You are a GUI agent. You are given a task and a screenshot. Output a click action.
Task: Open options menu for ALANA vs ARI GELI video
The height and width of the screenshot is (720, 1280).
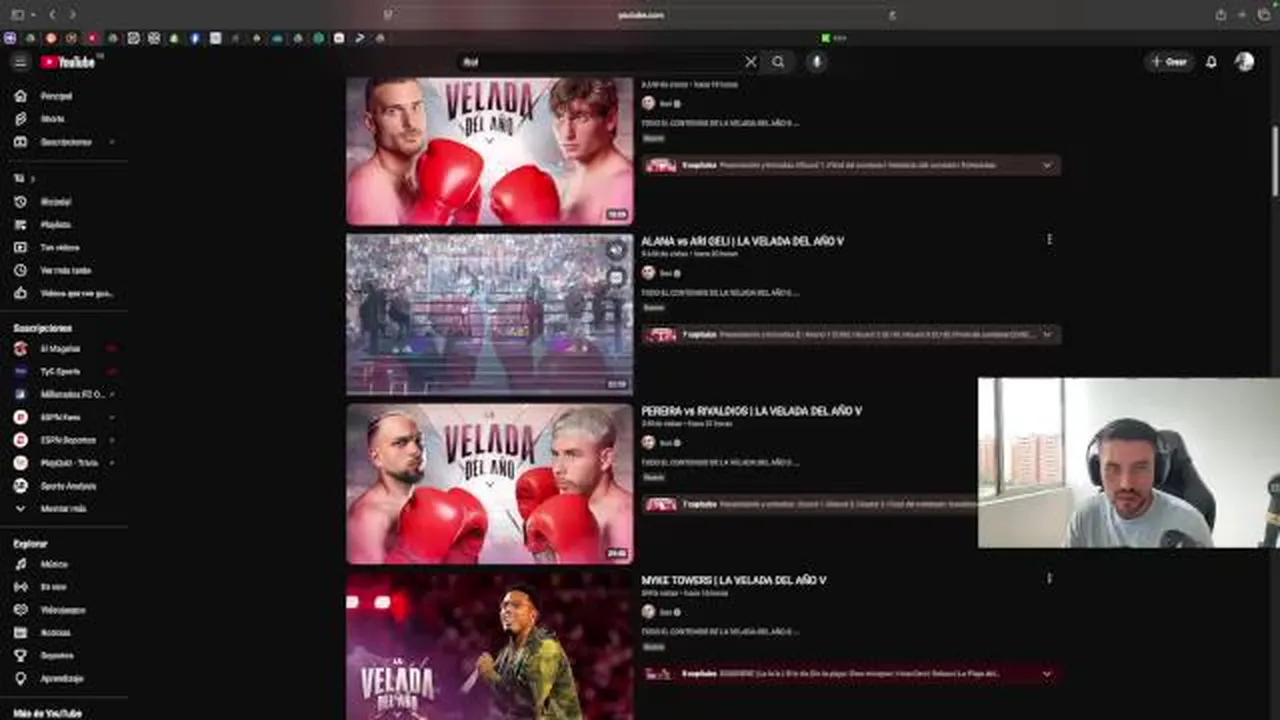[x=1049, y=240]
